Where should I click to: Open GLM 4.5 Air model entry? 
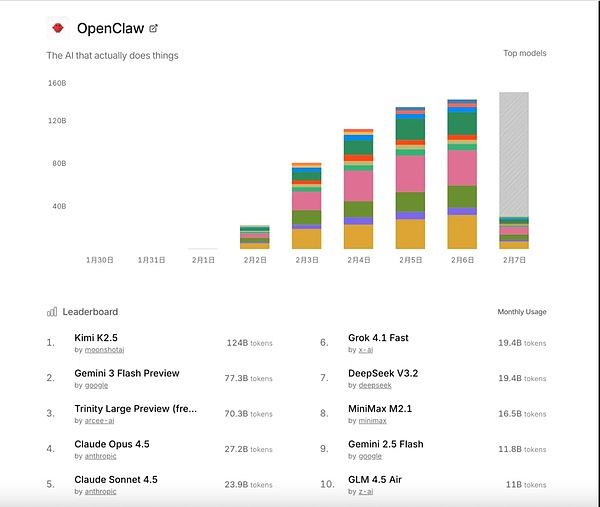(377, 480)
